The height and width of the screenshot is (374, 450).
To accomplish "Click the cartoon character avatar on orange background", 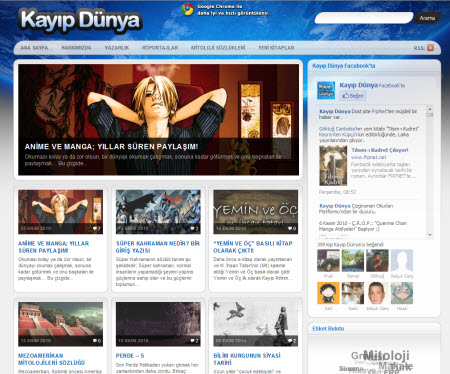I will click(328, 293).
